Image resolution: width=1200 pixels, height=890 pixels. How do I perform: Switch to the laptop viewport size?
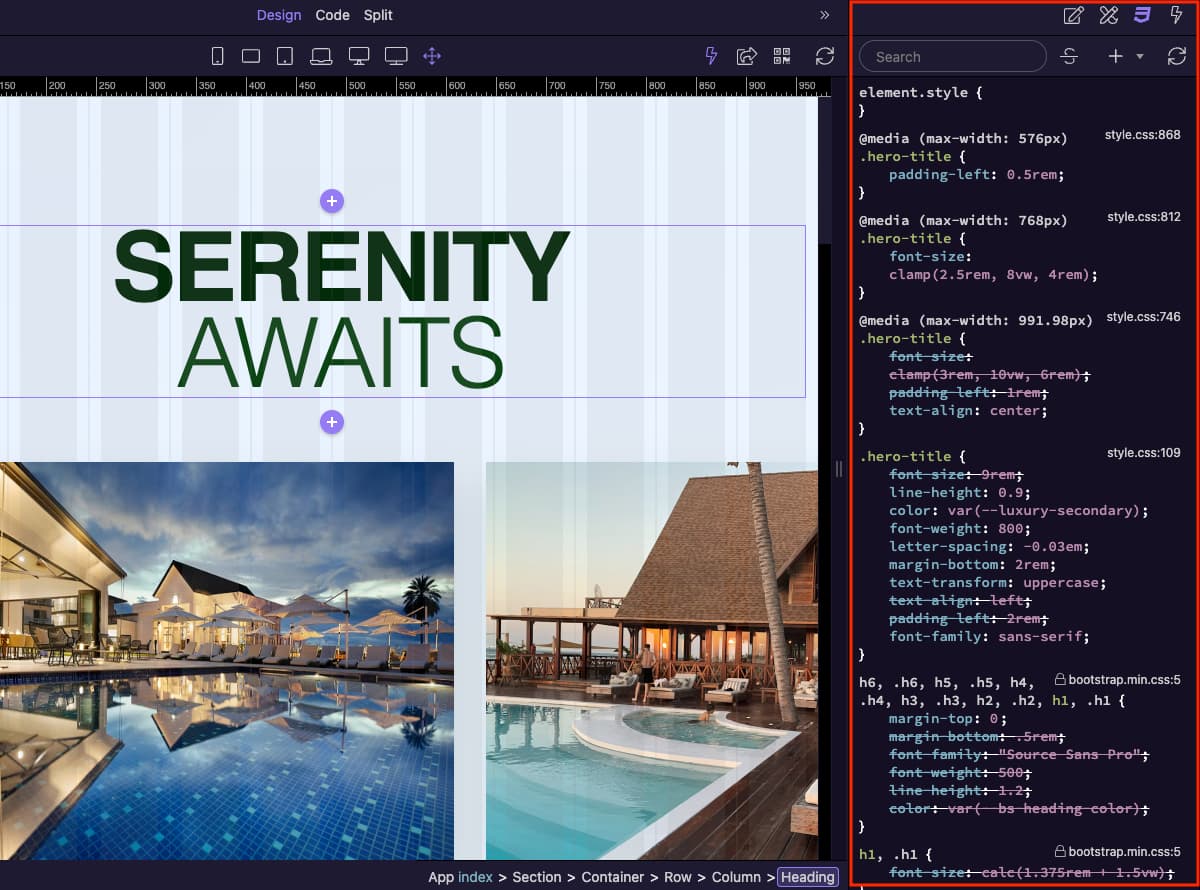(321, 56)
